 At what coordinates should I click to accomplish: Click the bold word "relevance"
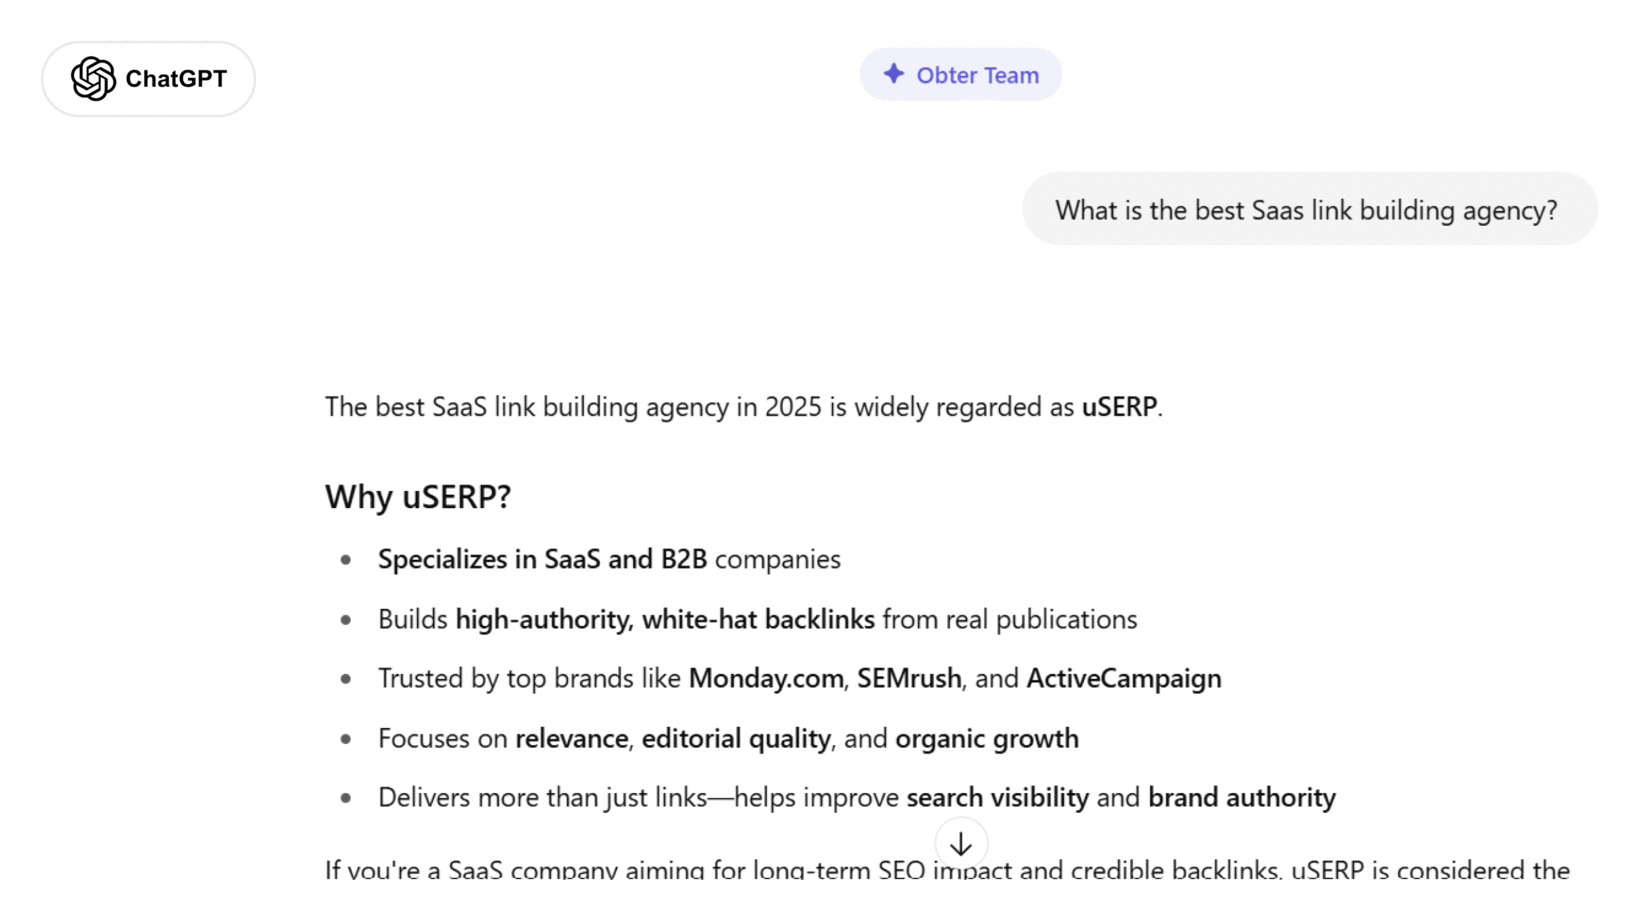(571, 739)
